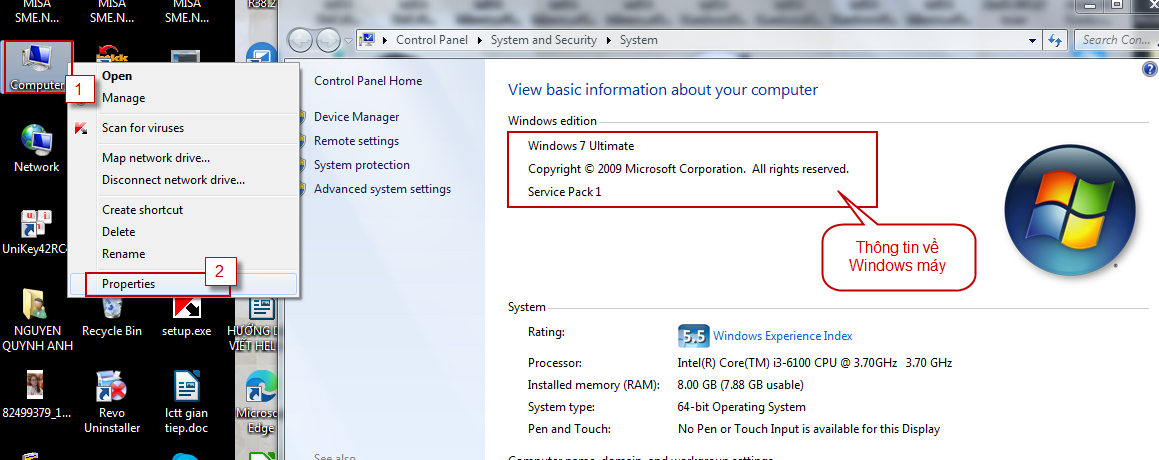The width and height of the screenshot is (1159, 460).
Task: Click Control Panel breadcrumb in address bar
Action: 432,40
